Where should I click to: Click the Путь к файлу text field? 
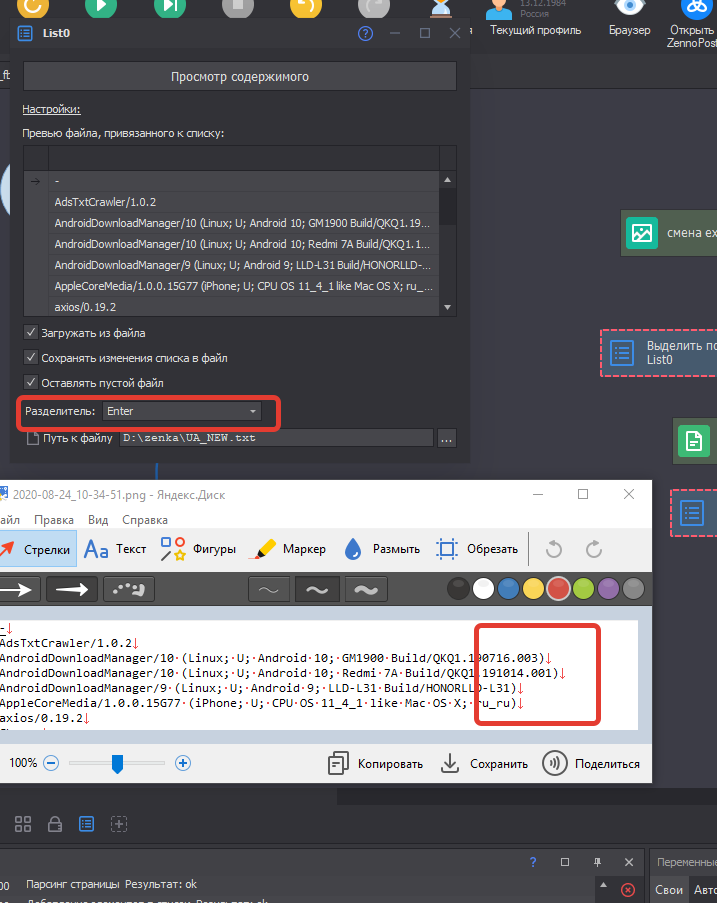tap(276, 438)
